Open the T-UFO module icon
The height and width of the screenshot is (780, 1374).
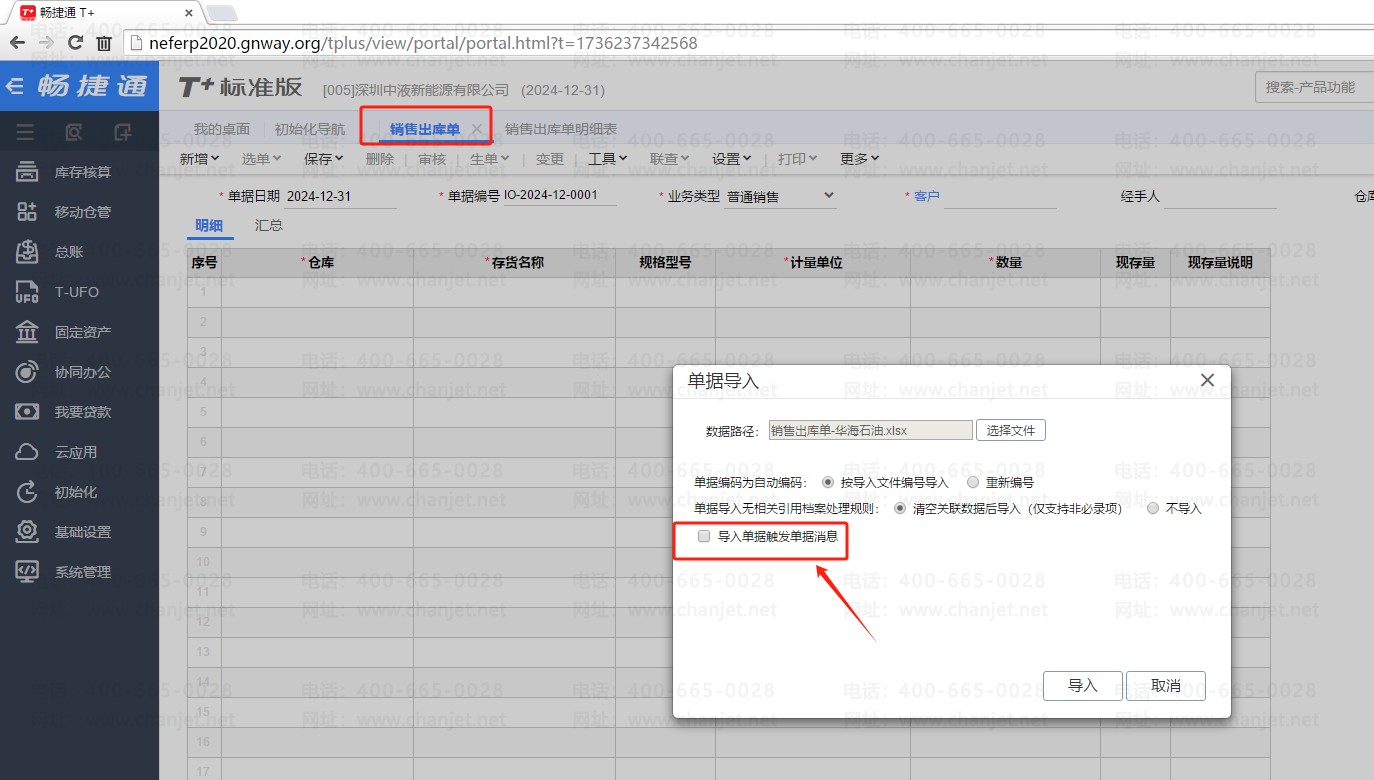point(27,292)
